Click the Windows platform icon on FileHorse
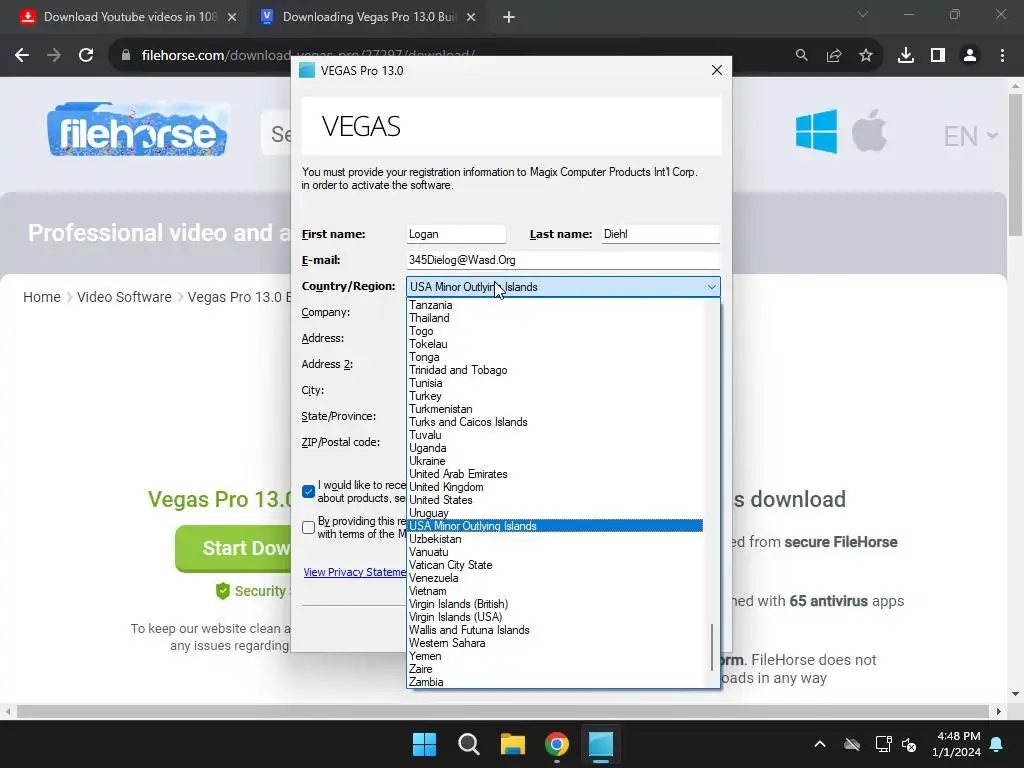 (816, 132)
